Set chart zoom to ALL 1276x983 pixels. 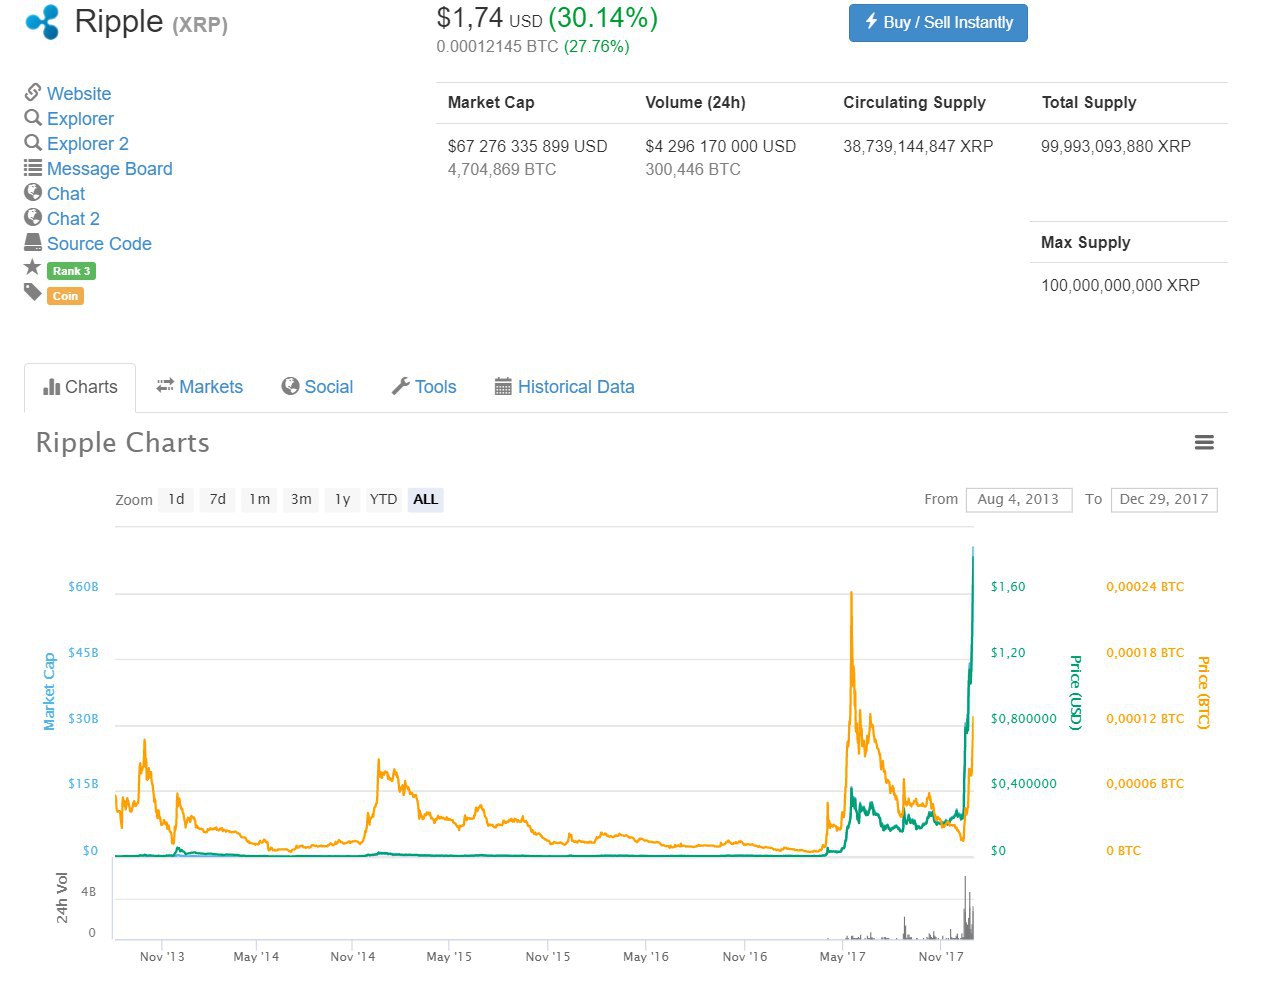(x=425, y=499)
